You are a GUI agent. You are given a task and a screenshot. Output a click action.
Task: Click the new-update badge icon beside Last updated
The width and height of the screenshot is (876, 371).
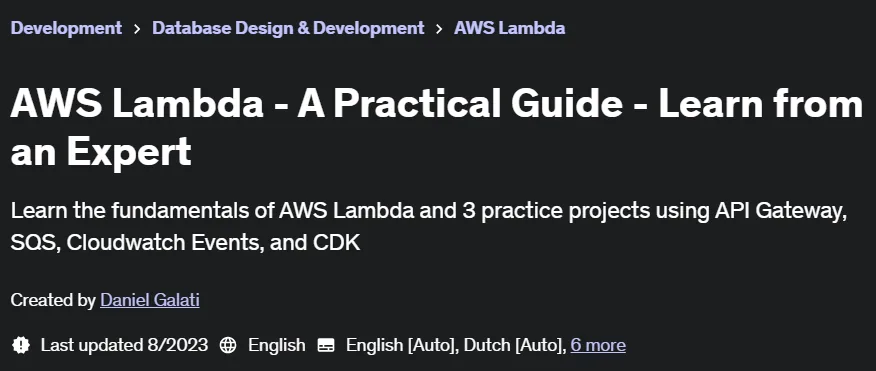[x=21, y=345]
